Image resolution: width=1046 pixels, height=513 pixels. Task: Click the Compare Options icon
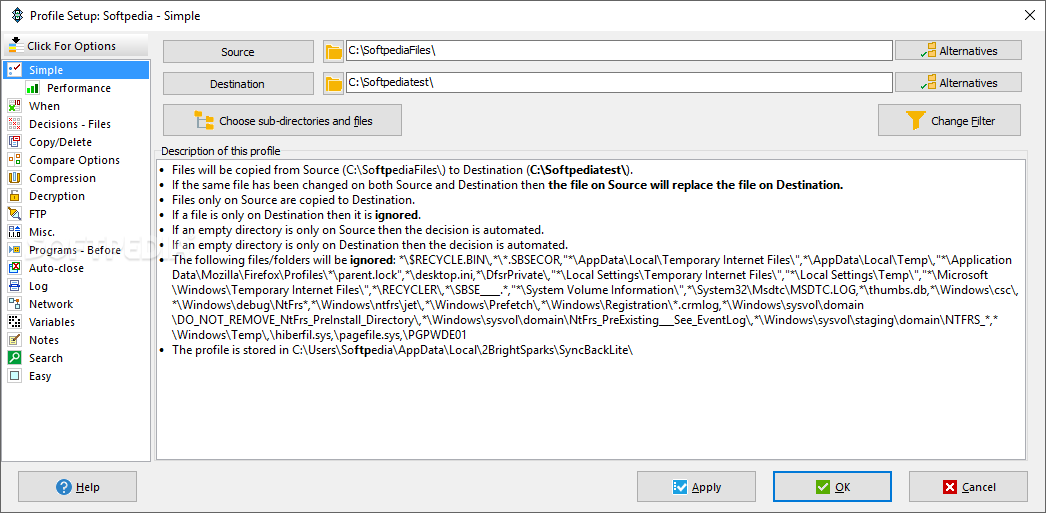(x=14, y=160)
